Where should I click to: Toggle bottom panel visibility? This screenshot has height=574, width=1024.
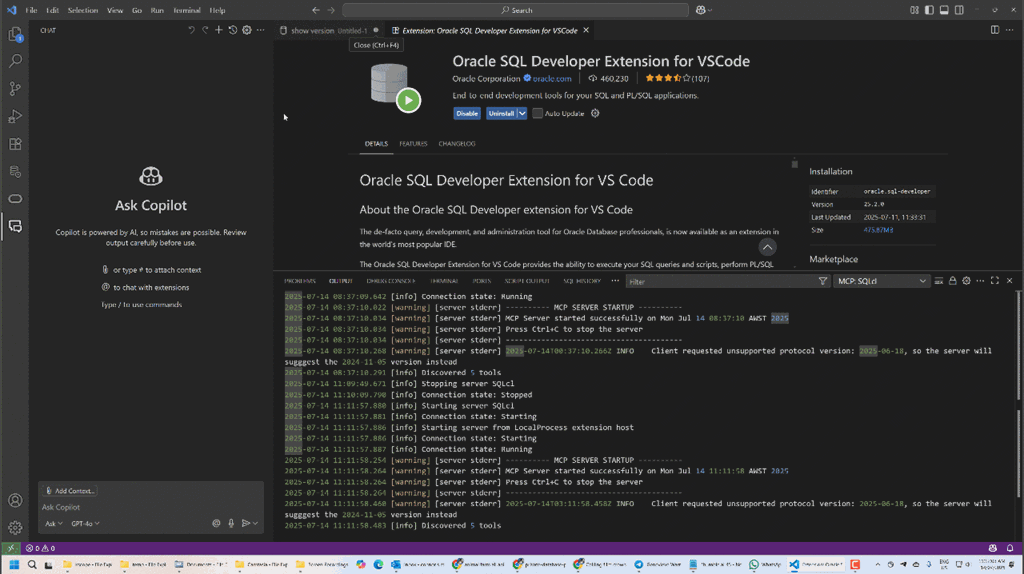coord(944,10)
